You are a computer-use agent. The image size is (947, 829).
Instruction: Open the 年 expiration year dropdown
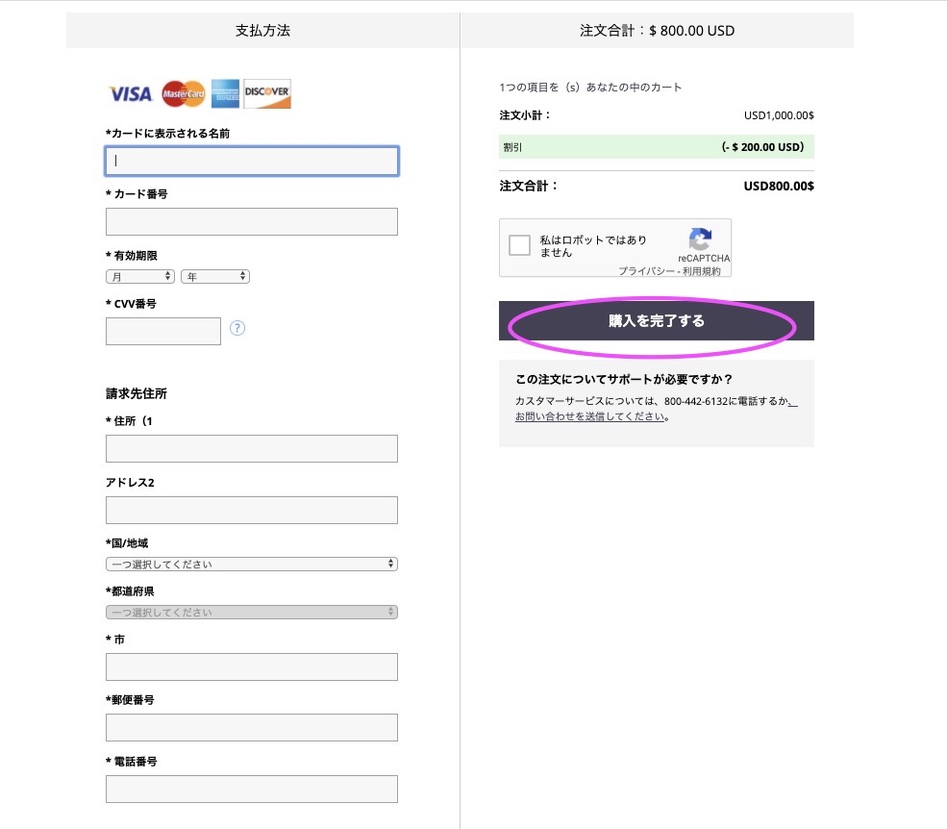tap(215, 276)
